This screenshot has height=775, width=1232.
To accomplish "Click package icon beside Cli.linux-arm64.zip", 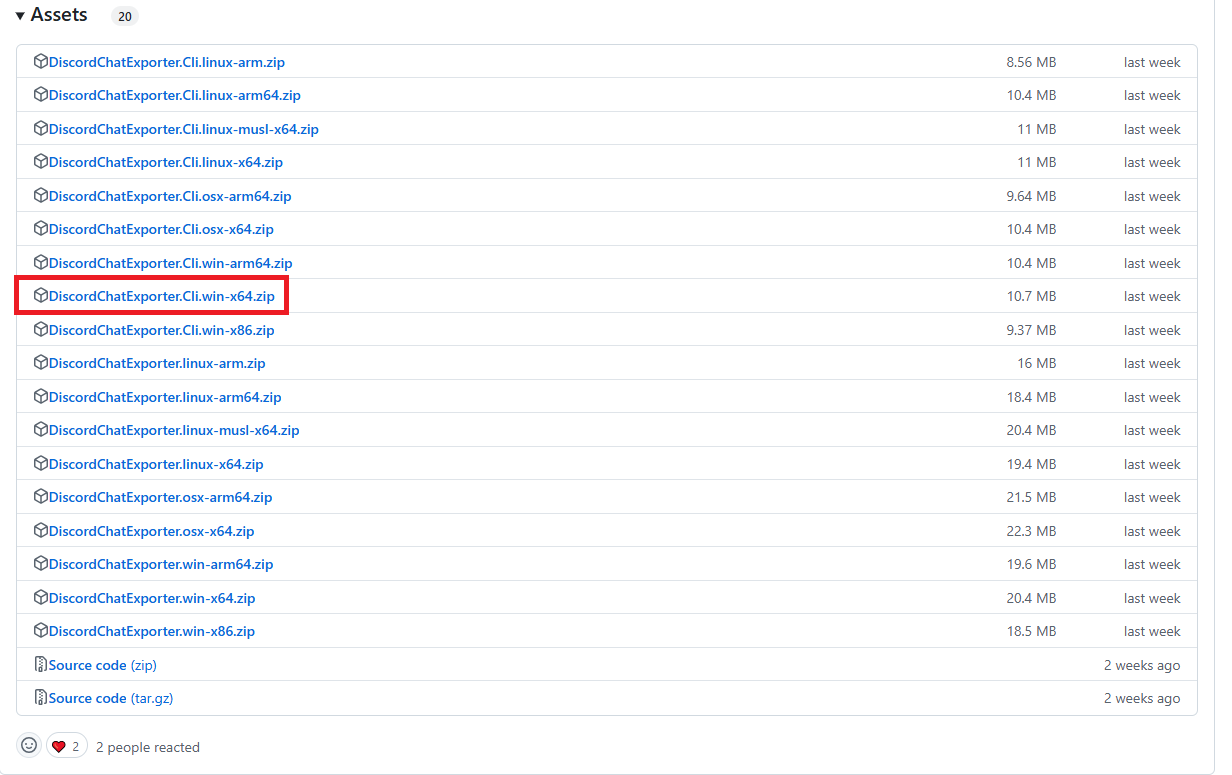I will (41, 95).
